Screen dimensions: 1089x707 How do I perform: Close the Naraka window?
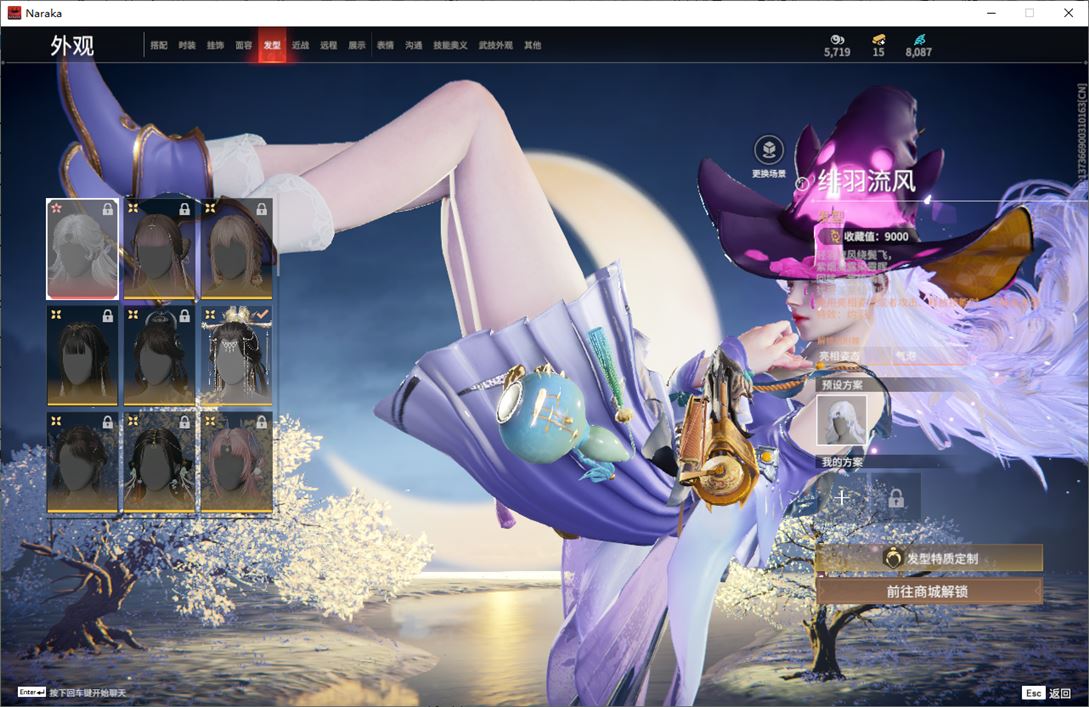(1068, 13)
